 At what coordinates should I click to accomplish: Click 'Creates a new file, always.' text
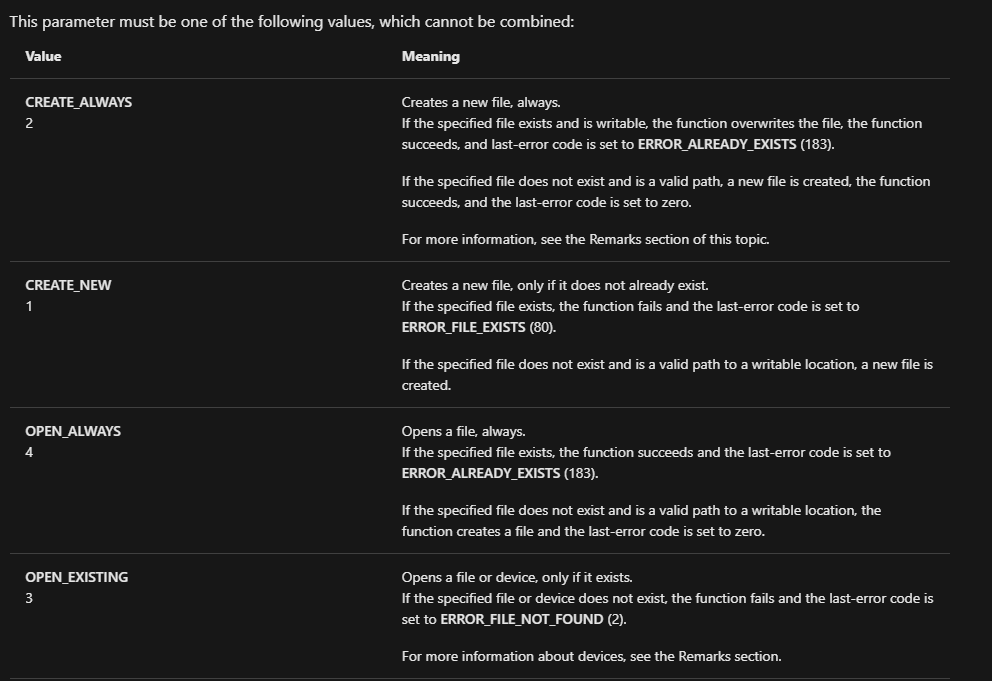[481, 103]
